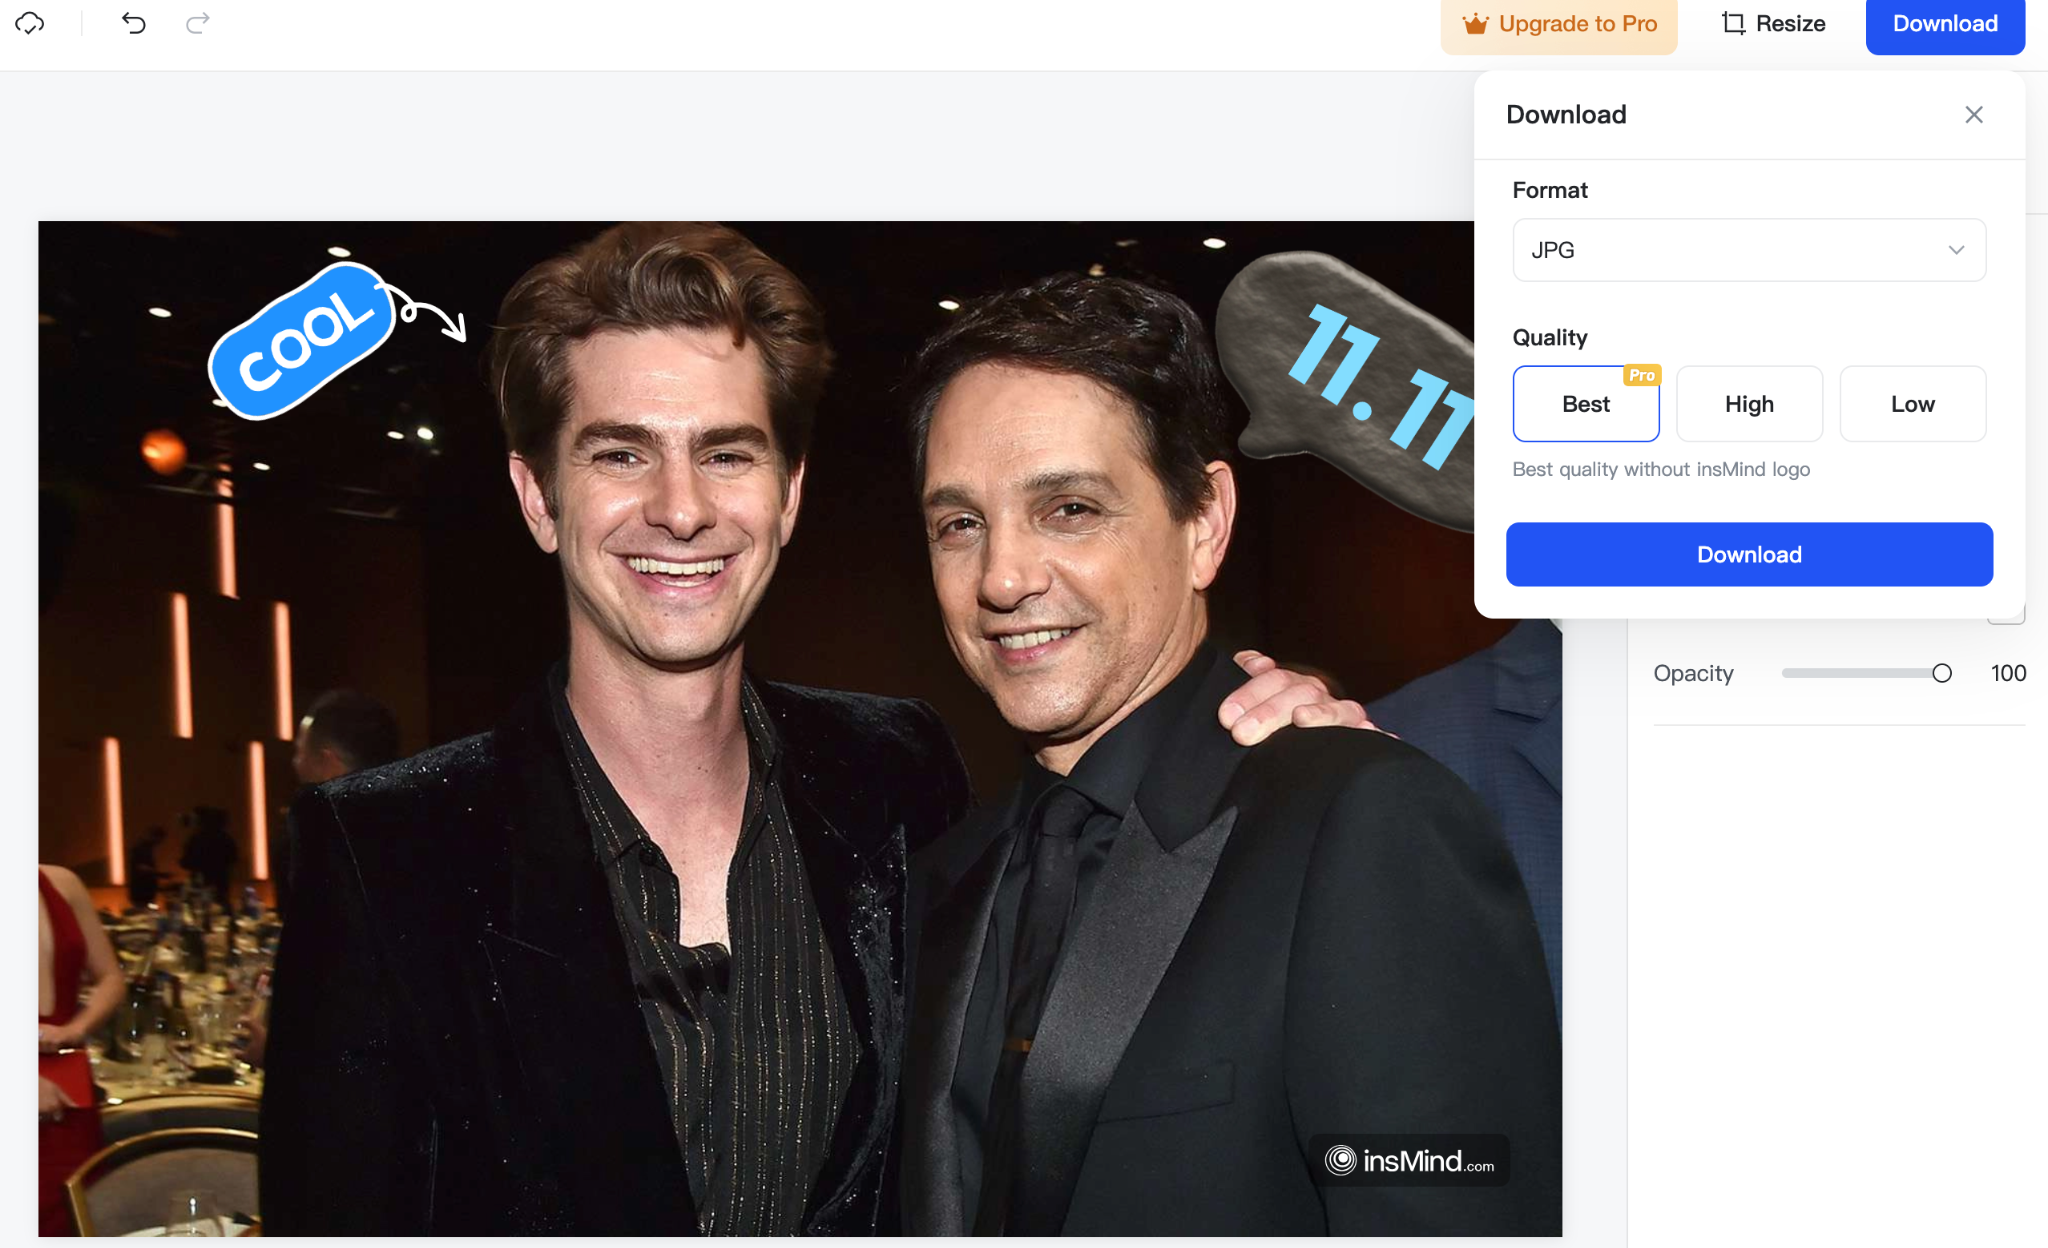Click the Resize menu item
Screen dimensions: 2048x1248
pos(1774,25)
